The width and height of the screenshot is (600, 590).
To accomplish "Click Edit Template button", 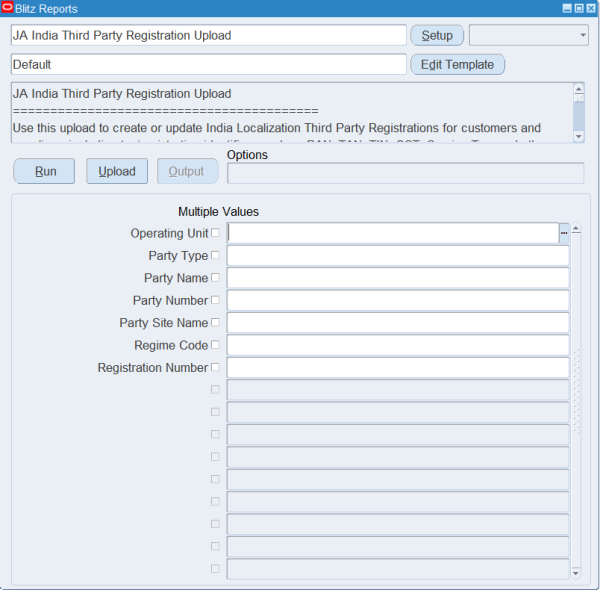I will coord(457,64).
